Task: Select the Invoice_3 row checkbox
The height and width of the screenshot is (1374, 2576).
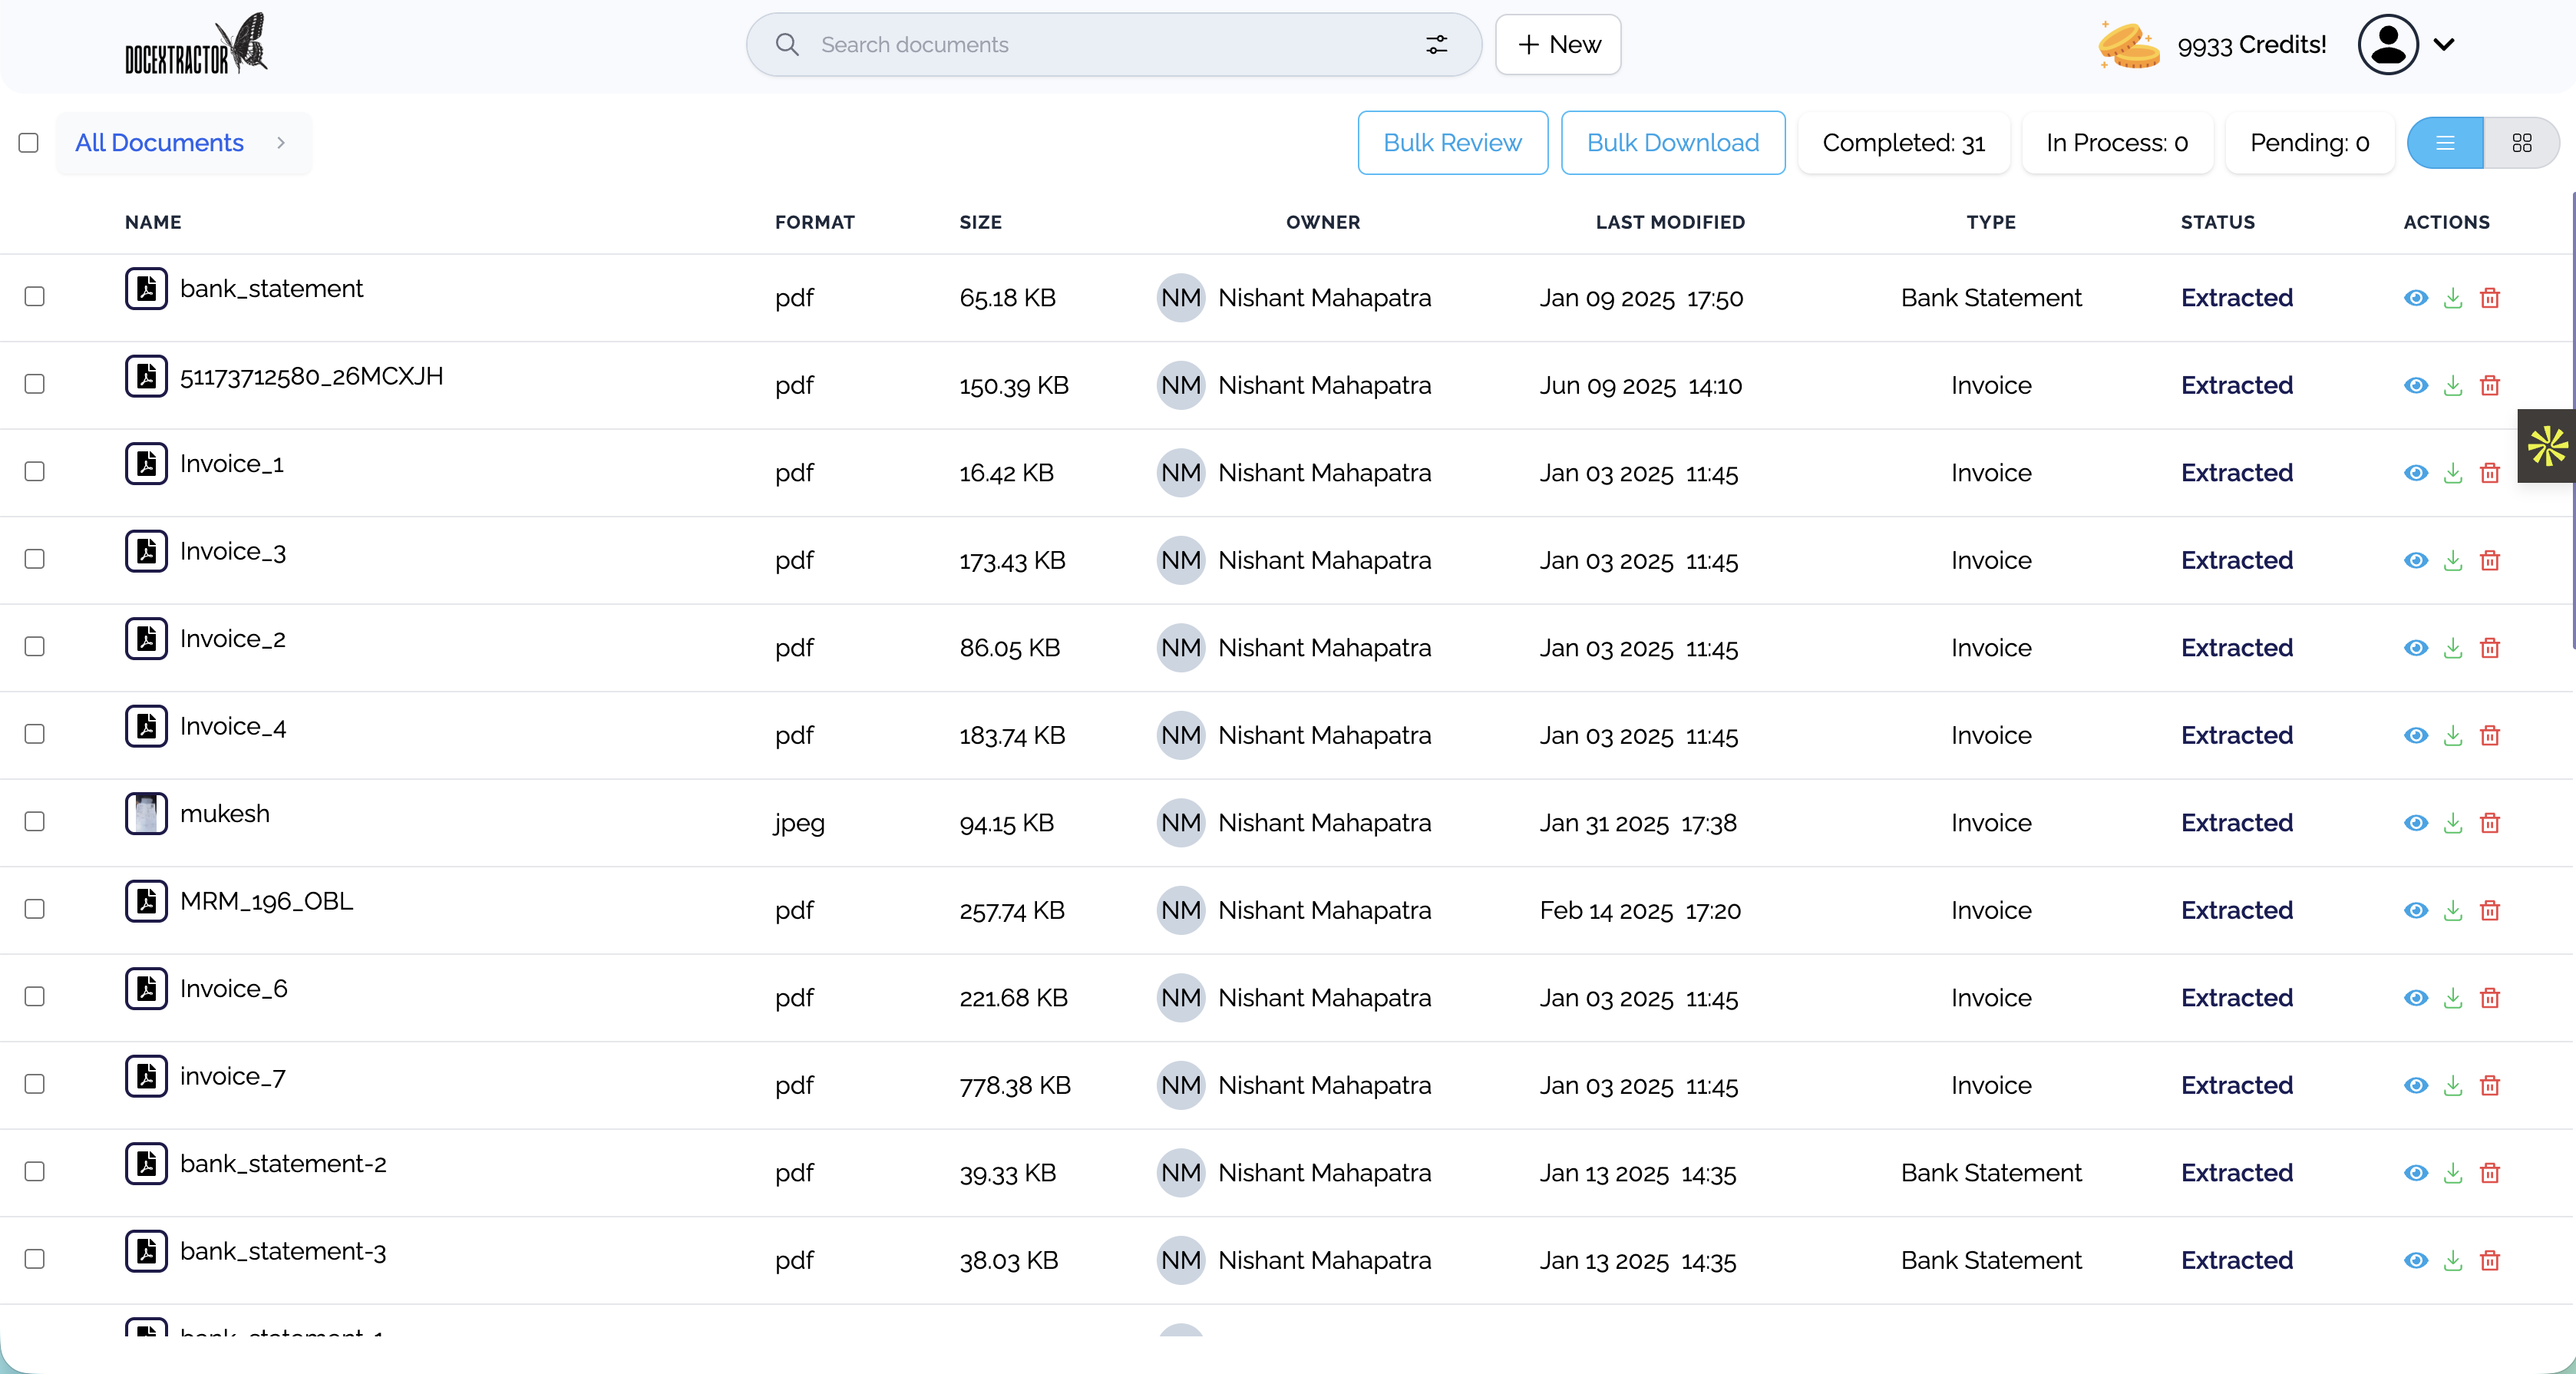Action: [x=35, y=559]
